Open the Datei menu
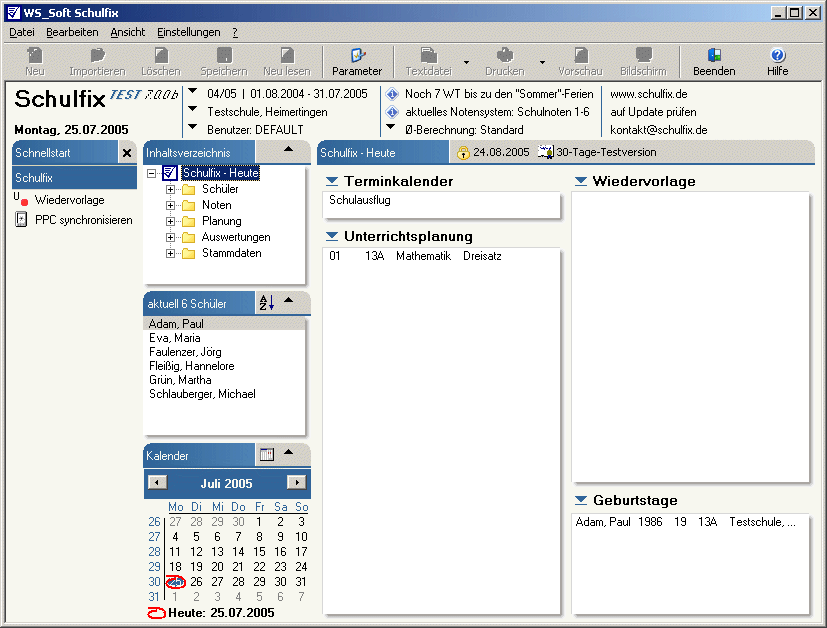Viewport: 827px width, 628px height. [x=22, y=32]
